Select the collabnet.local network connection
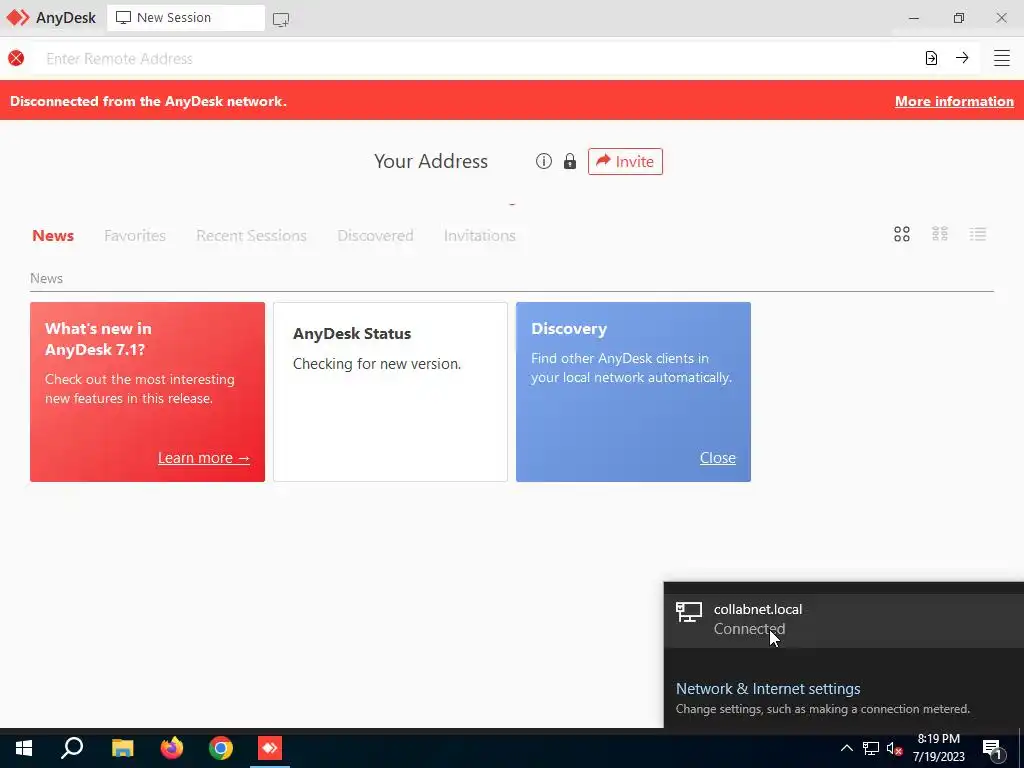This screenshot has height=768, width=1024. pyautogui.click(x=844, y=619)
